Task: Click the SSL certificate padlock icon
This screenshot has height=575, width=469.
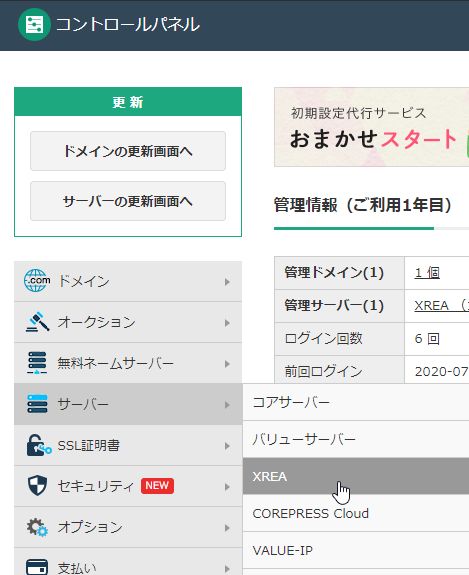Action: [39, 445]
